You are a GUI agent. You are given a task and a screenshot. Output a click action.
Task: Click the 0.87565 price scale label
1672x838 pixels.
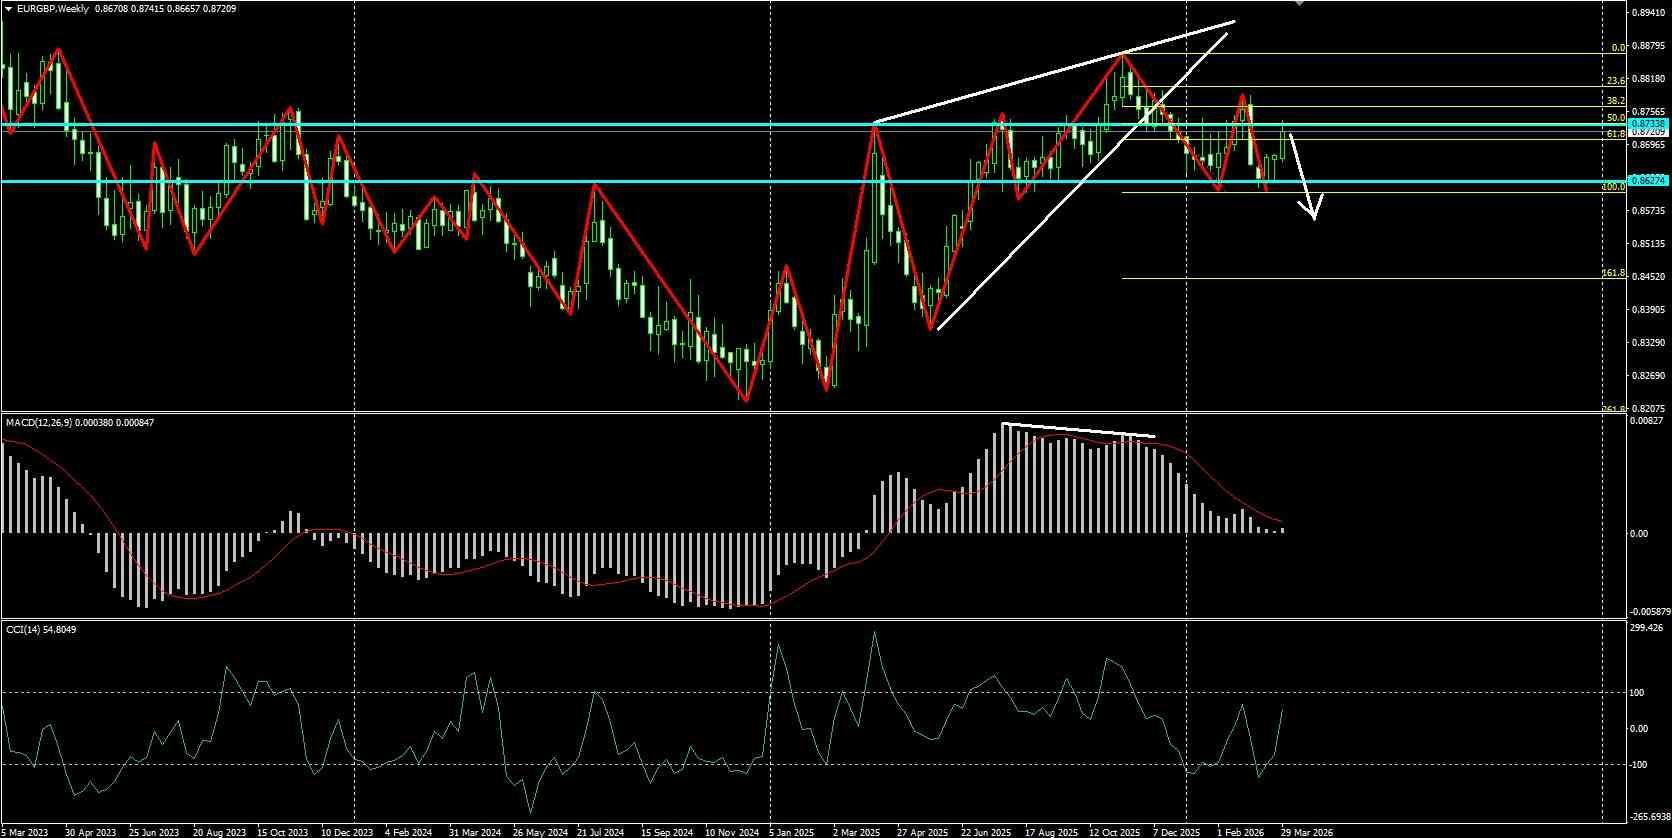click(x=1648, y=112)
